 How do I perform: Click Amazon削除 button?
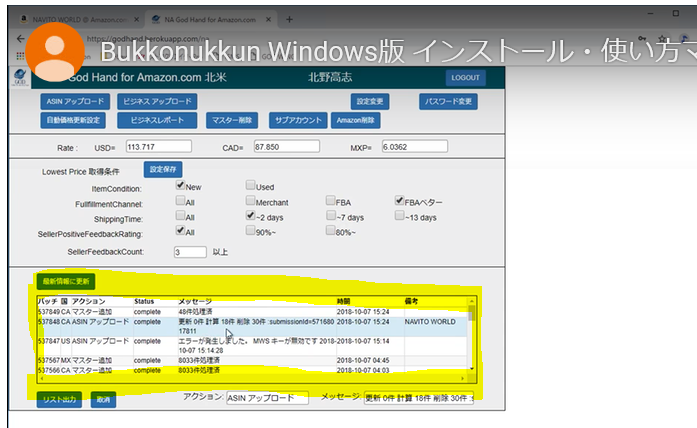pos(356,120)
